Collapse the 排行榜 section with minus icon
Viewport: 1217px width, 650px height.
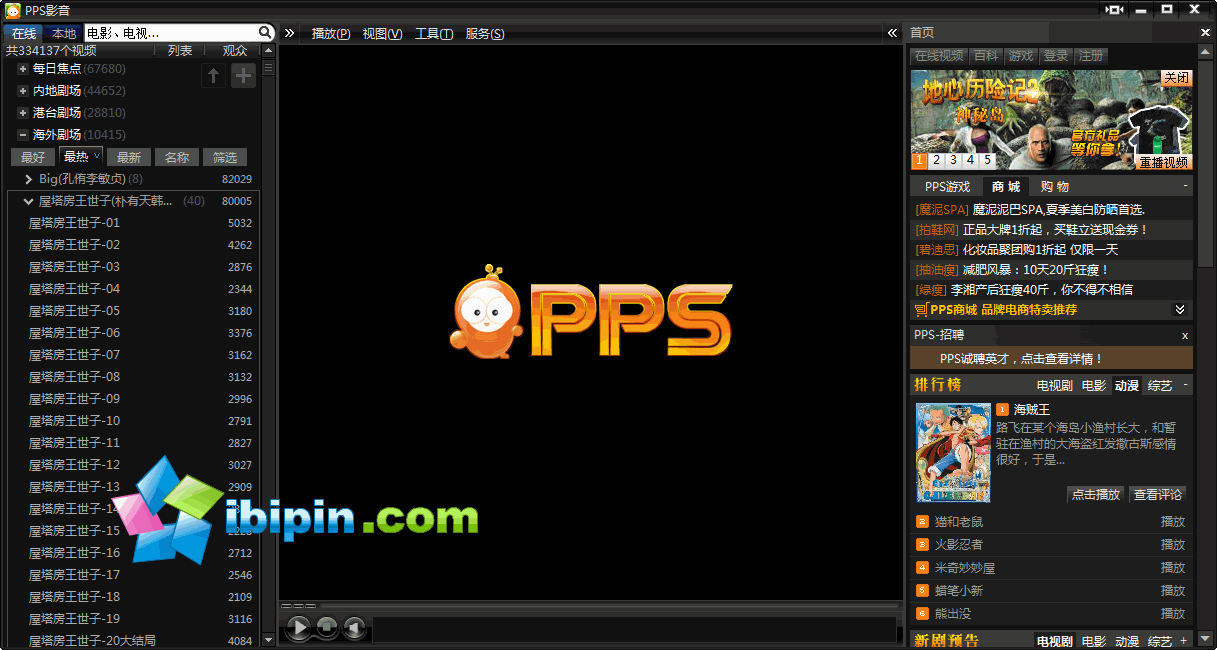point(1185,385)
